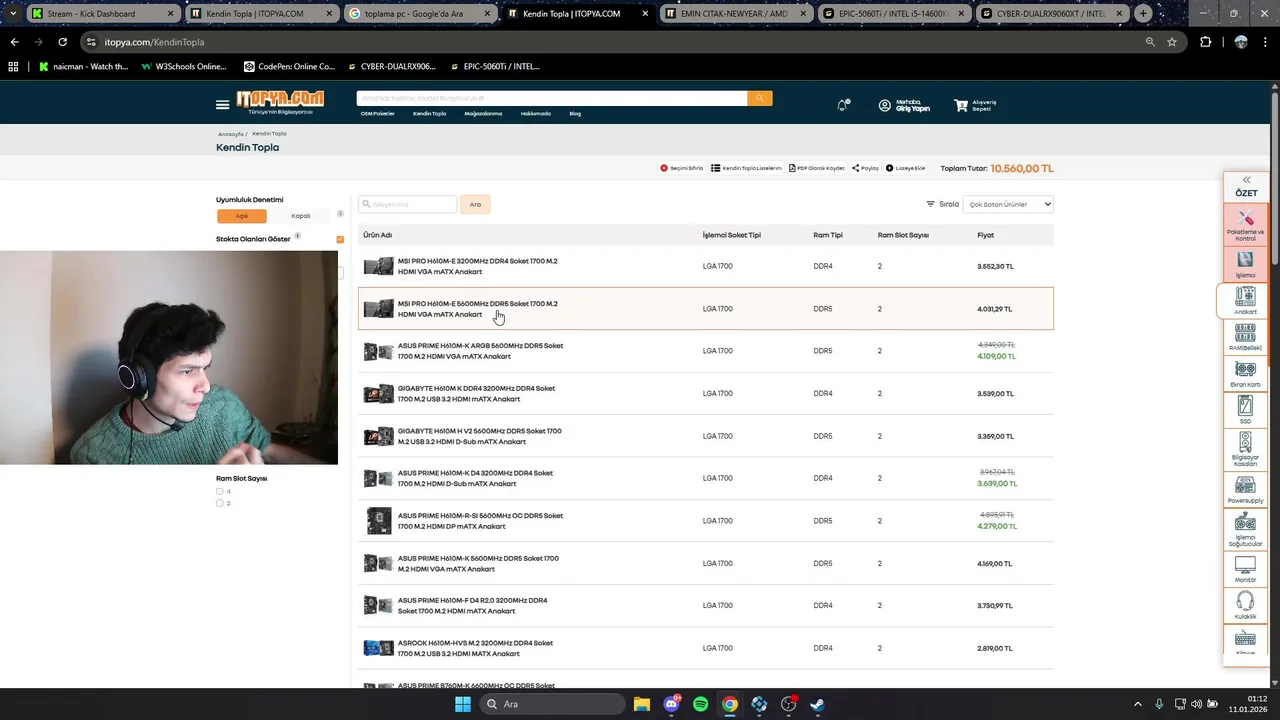
Task: Bookmark this page with the star icon
Action: (x=1172, y=42)
